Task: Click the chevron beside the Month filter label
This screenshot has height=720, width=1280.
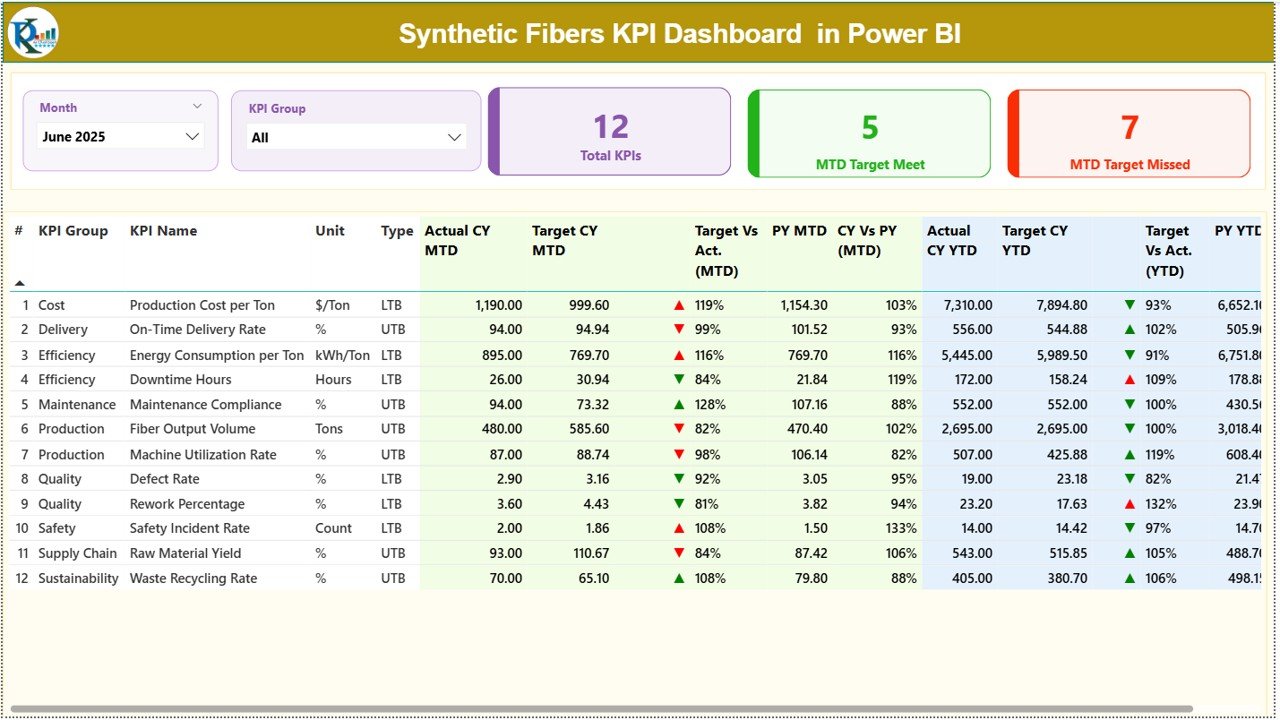Action: (x=197, y=105)
